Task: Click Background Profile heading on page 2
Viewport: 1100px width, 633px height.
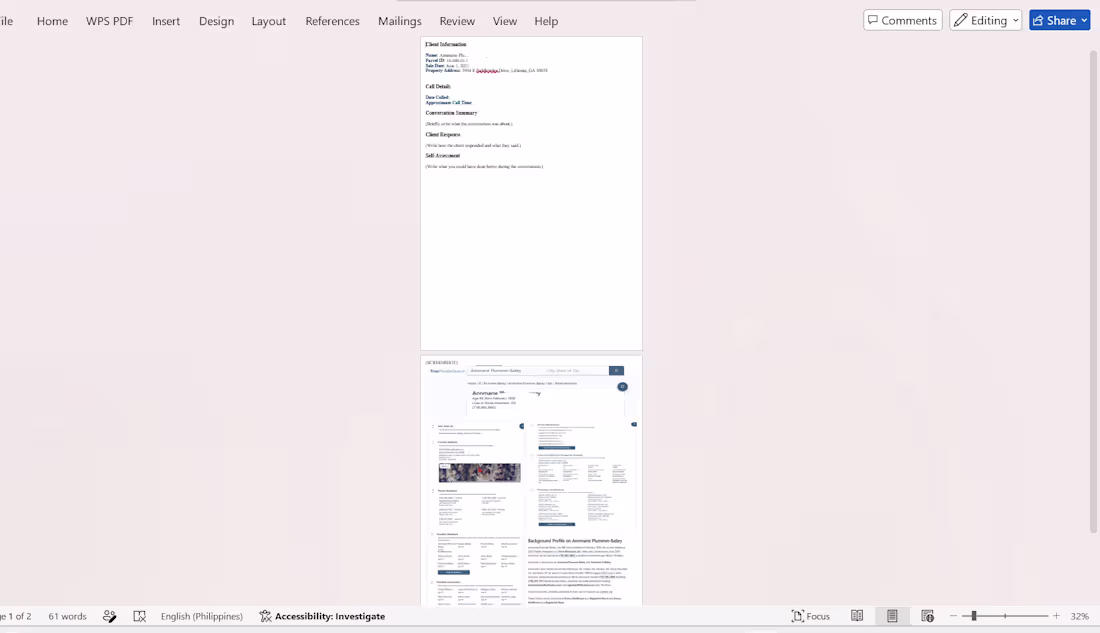Action: point(575,541)
